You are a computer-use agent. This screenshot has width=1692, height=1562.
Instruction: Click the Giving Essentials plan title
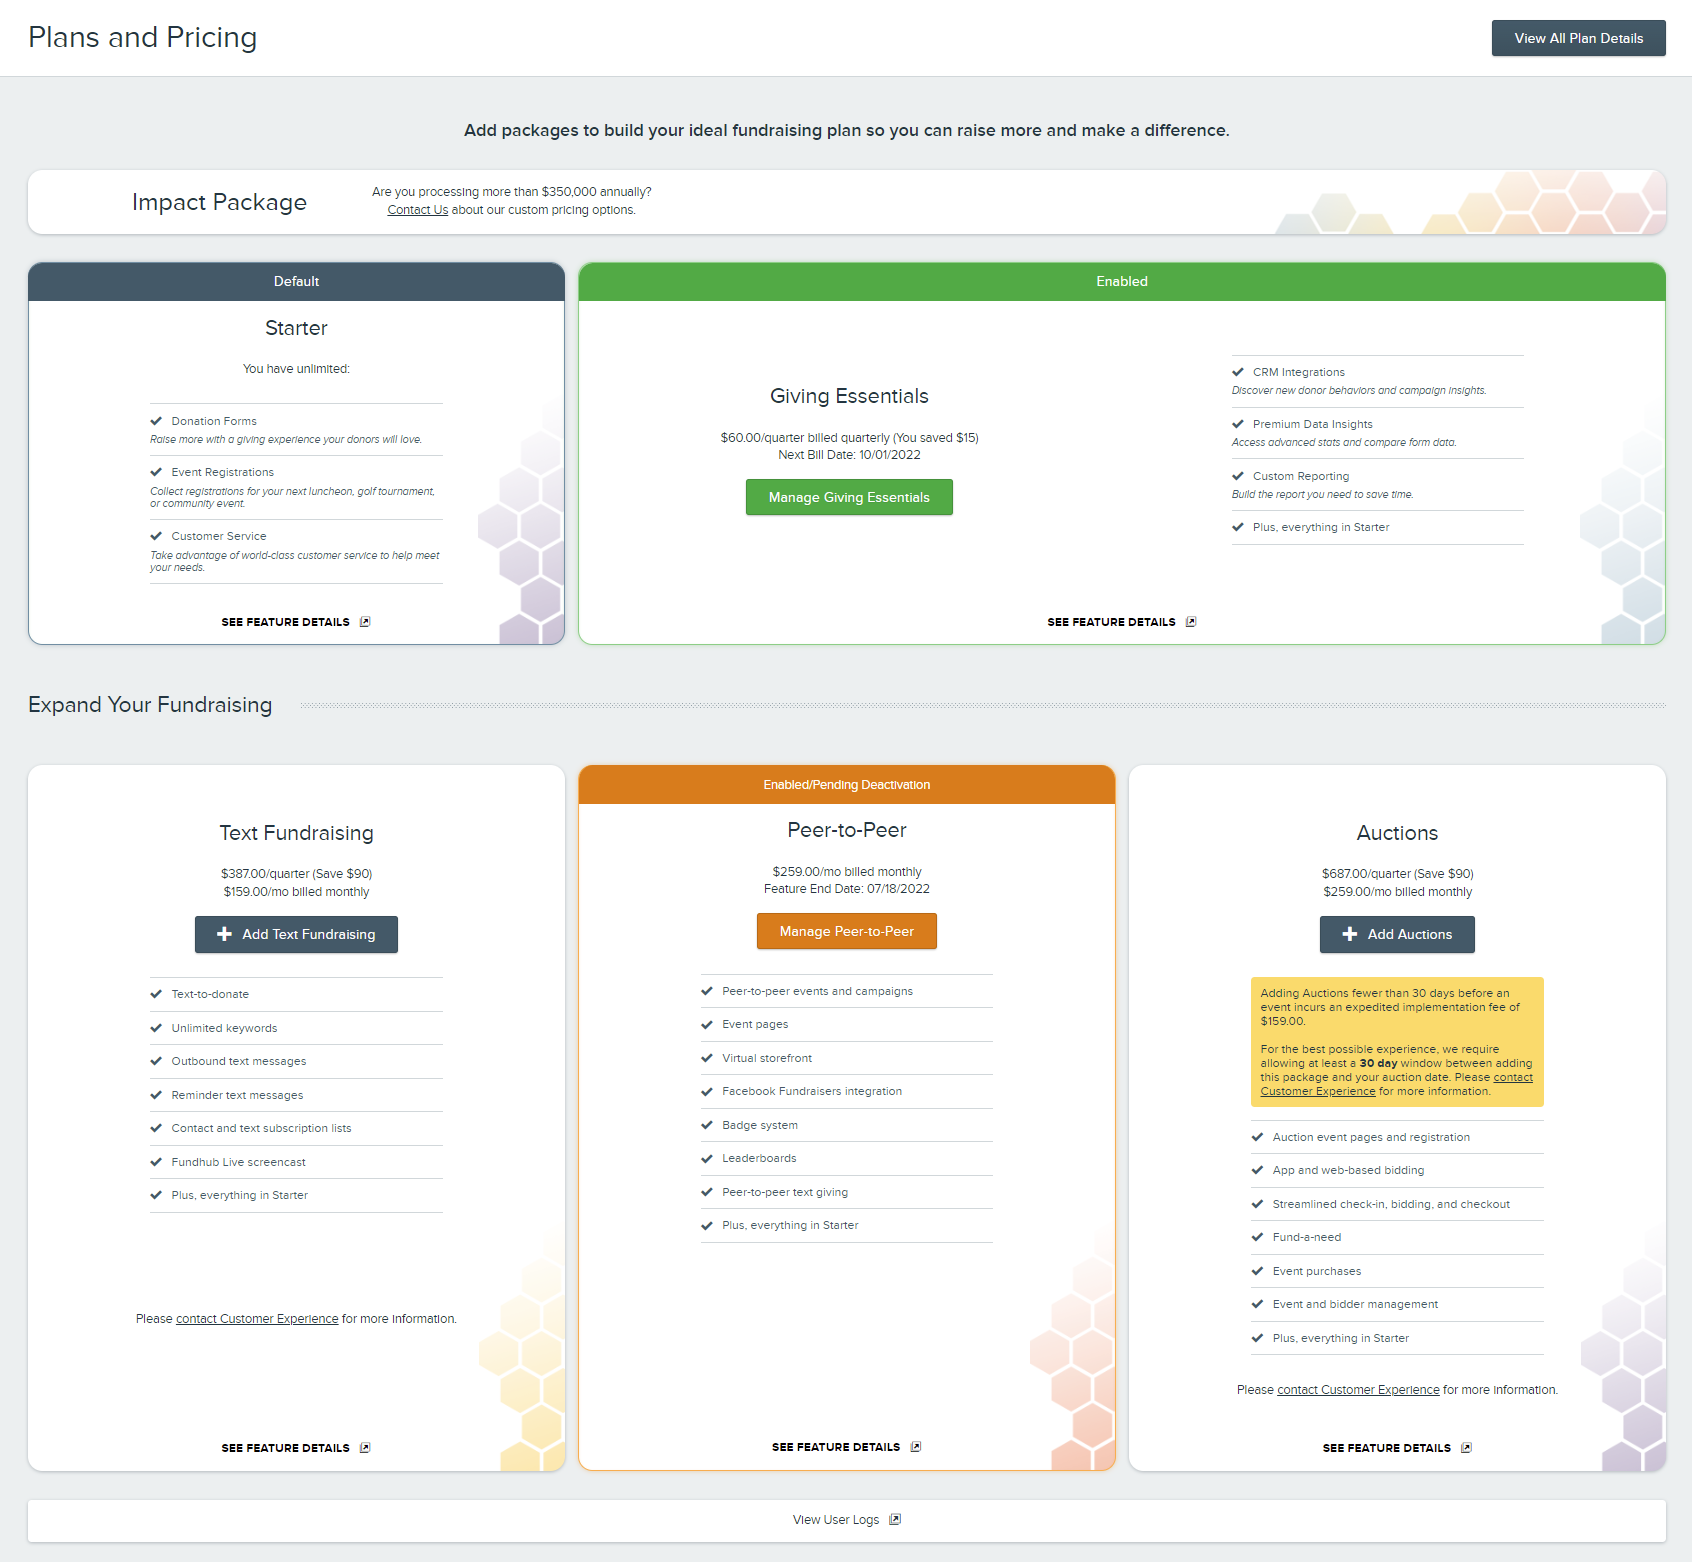[849, 396]
